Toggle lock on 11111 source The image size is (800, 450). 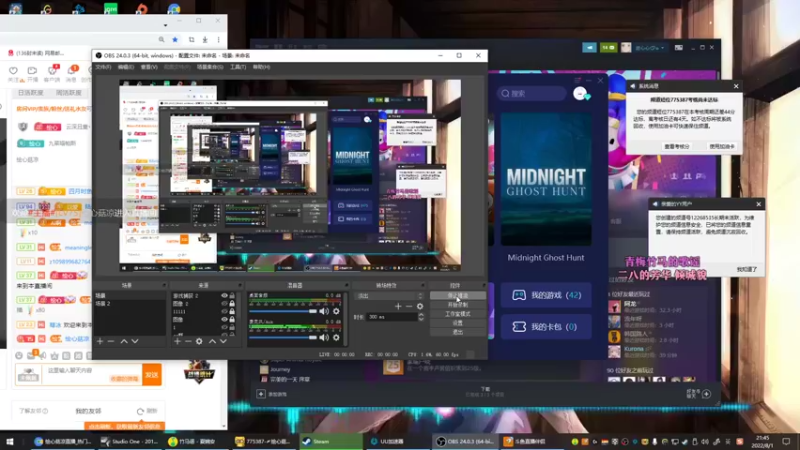[x=232, y=311]
